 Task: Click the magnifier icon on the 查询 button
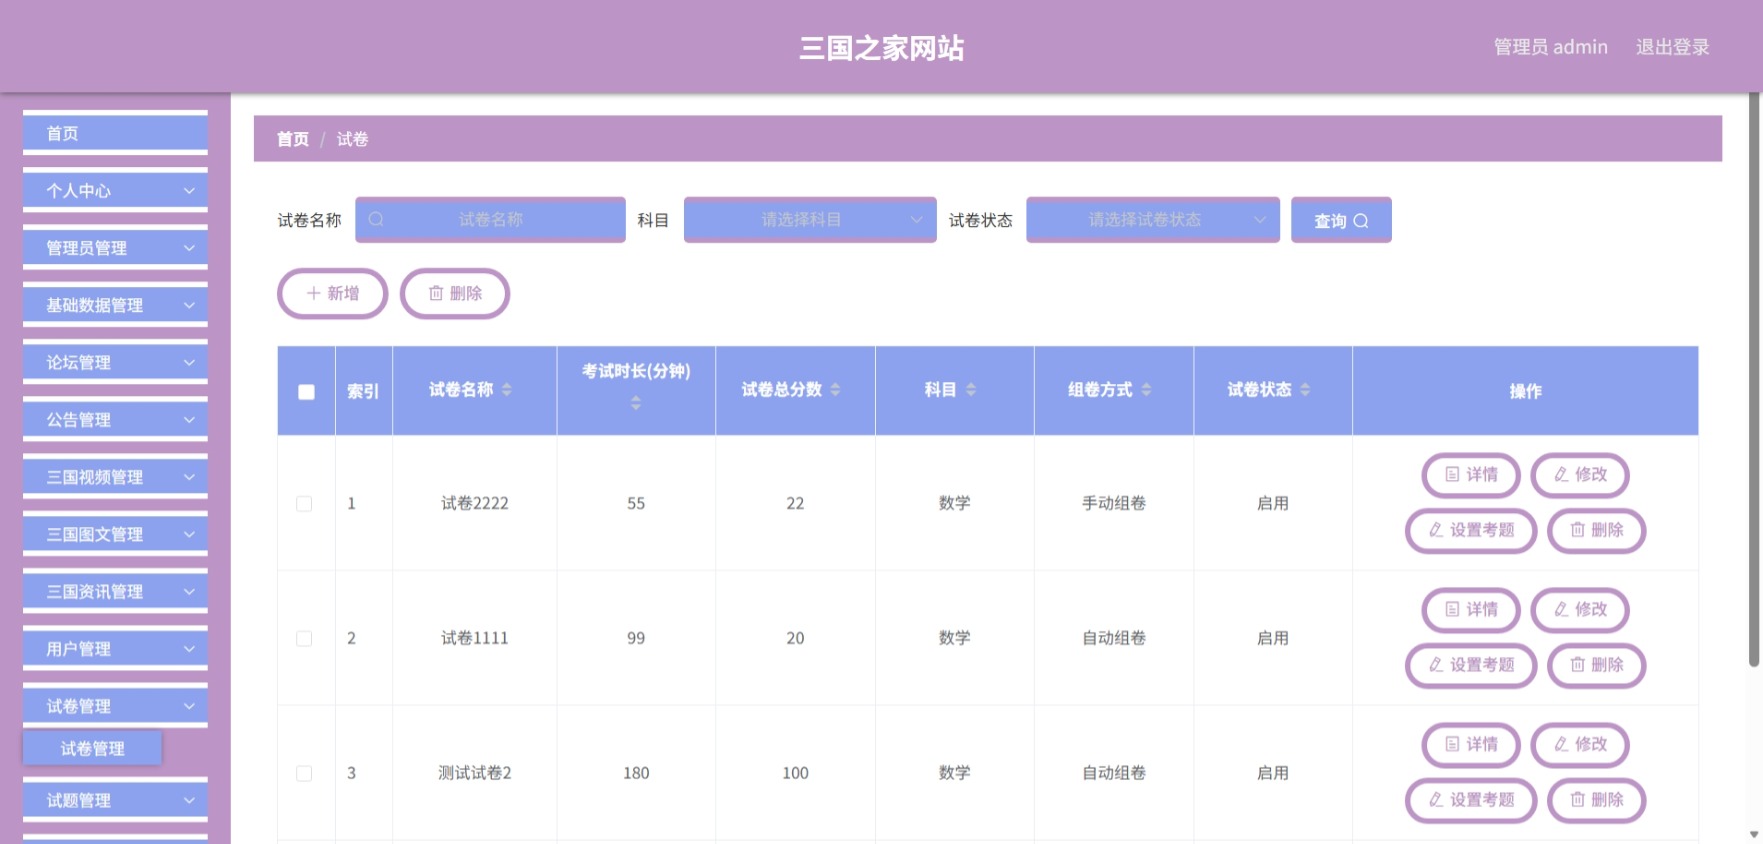point(1361,221)
